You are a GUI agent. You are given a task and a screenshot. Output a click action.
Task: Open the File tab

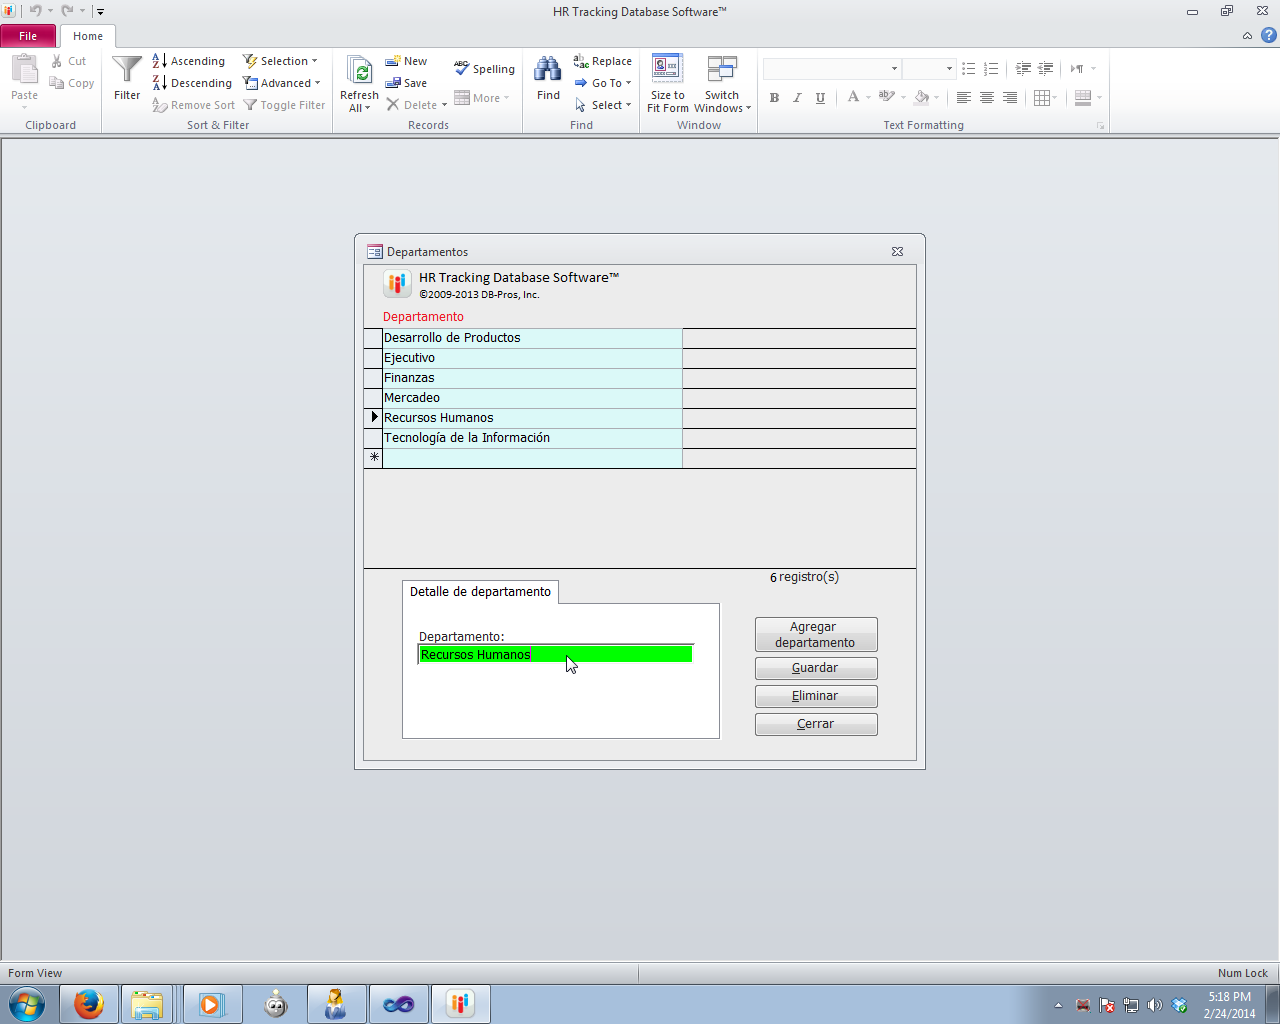[28, 36]
